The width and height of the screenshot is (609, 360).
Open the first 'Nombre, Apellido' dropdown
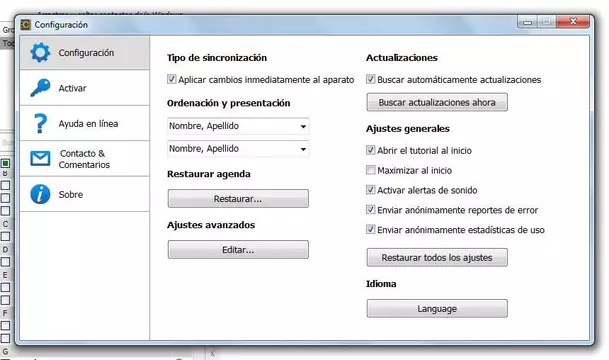click(238, 126)
